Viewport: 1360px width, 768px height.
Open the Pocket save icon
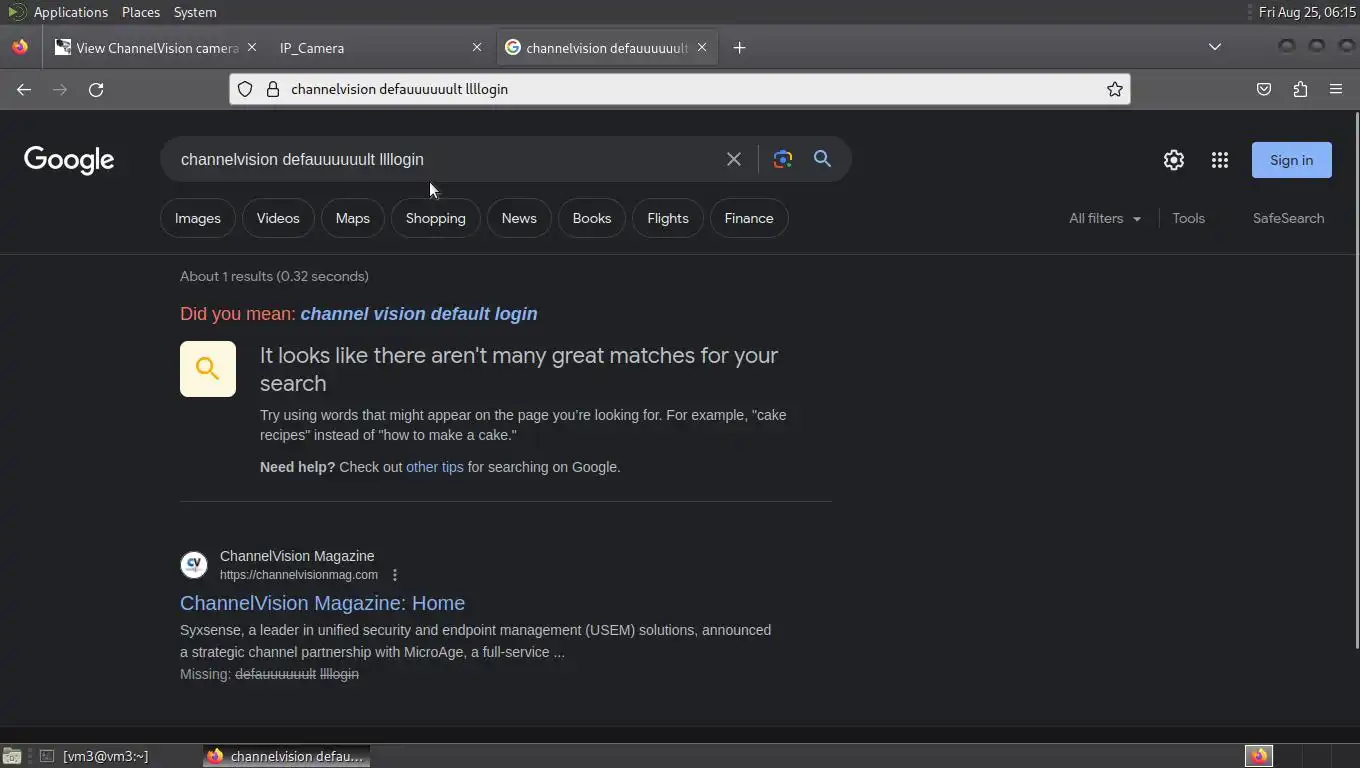pyautogui.click(x=1264, y=89)
